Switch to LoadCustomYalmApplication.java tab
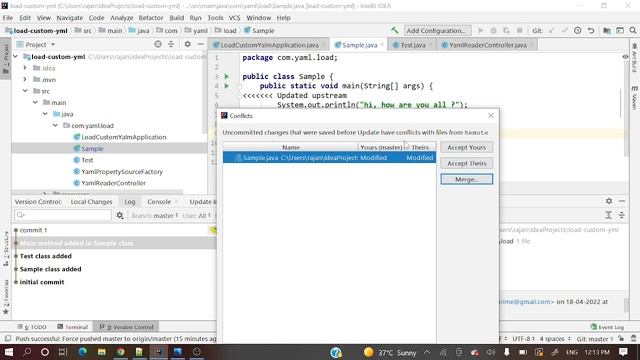640x360 pixels. coord(269,45)
